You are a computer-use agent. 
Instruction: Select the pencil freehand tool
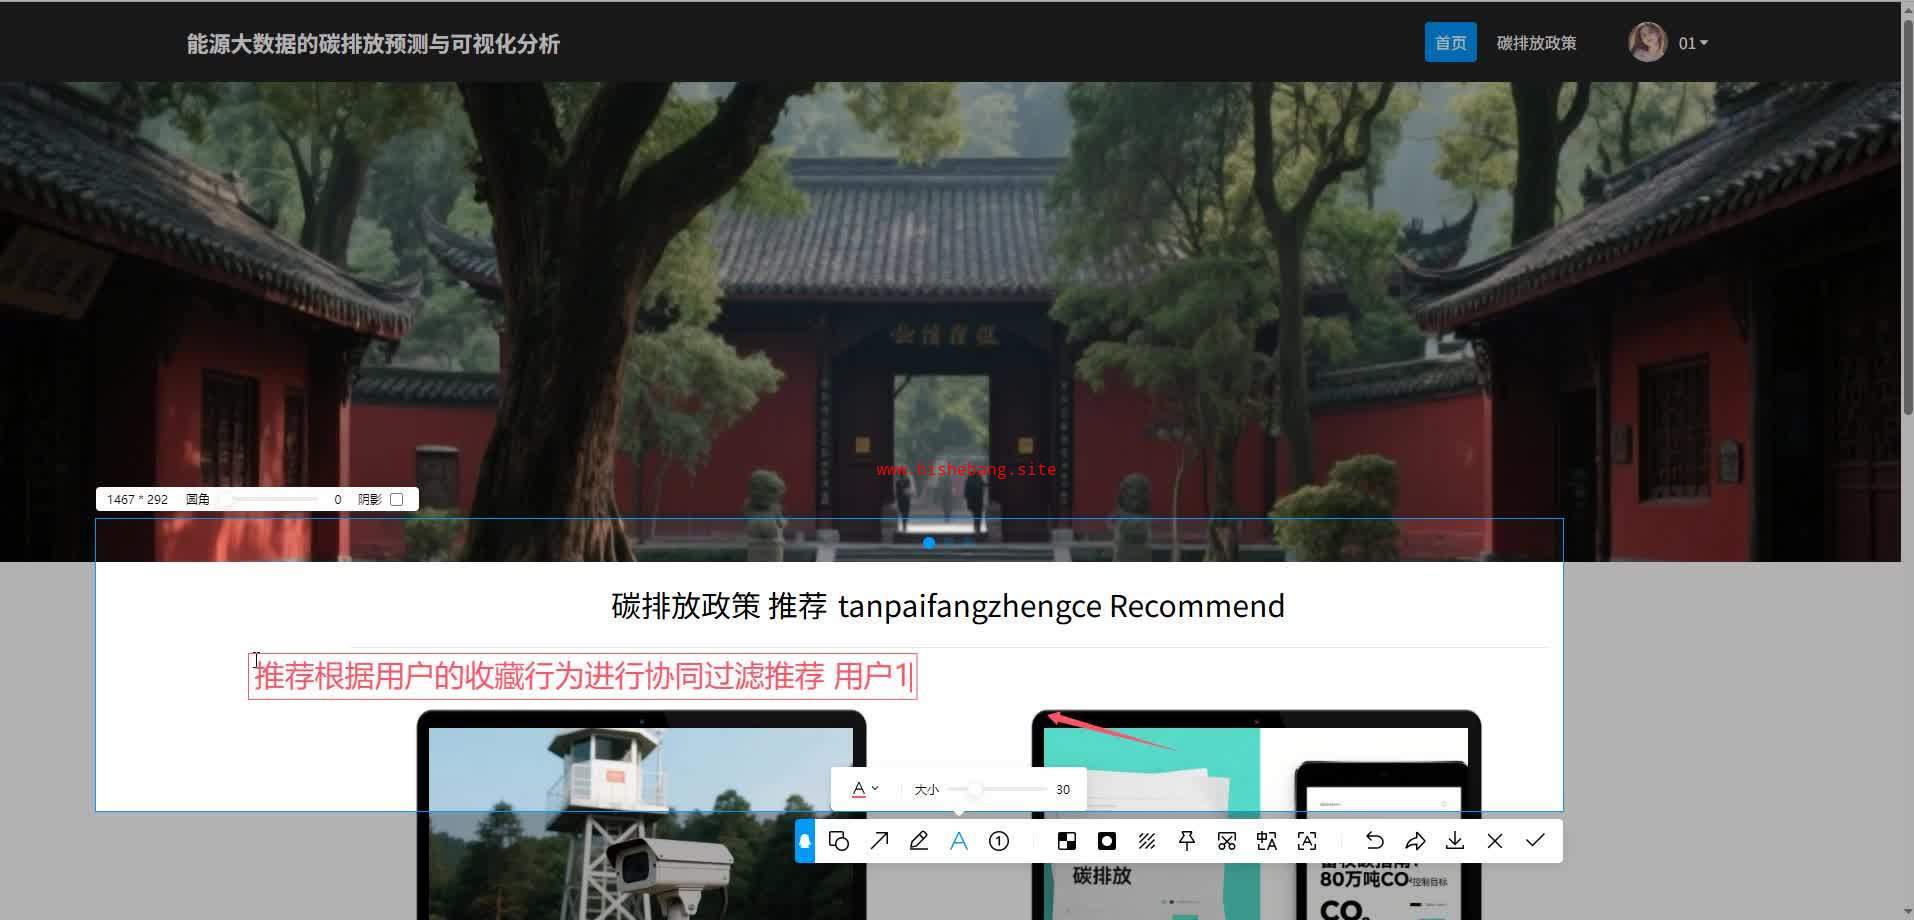919,841
